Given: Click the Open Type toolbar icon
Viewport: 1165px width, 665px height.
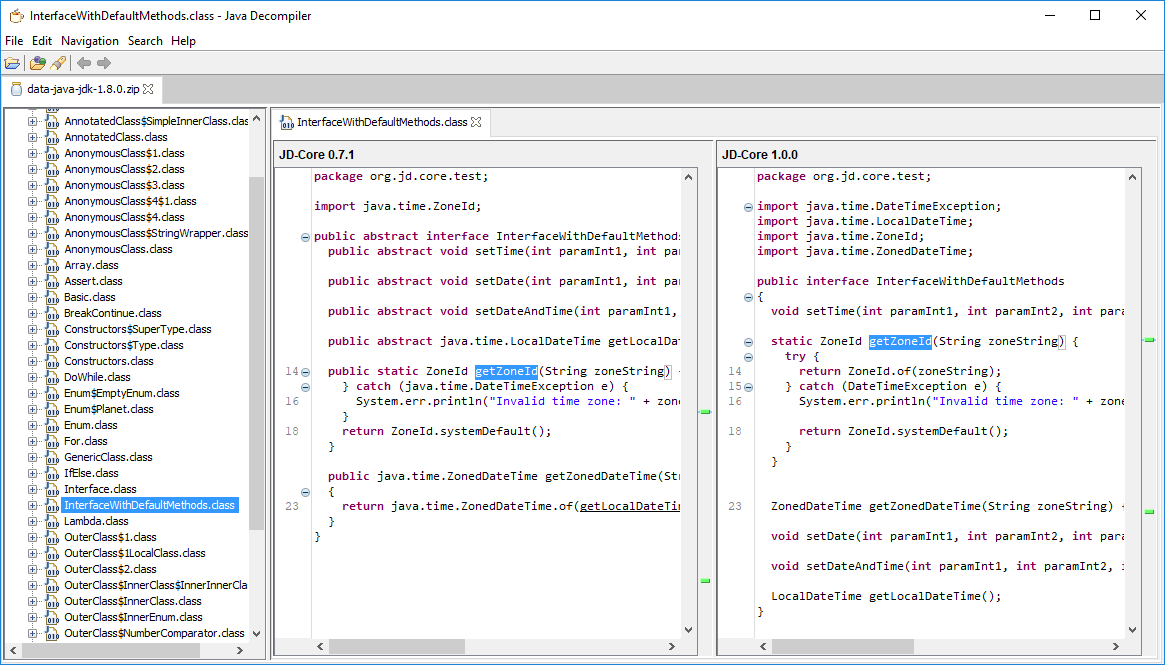Looking at the screenshot, I should (x=37, y=63).
